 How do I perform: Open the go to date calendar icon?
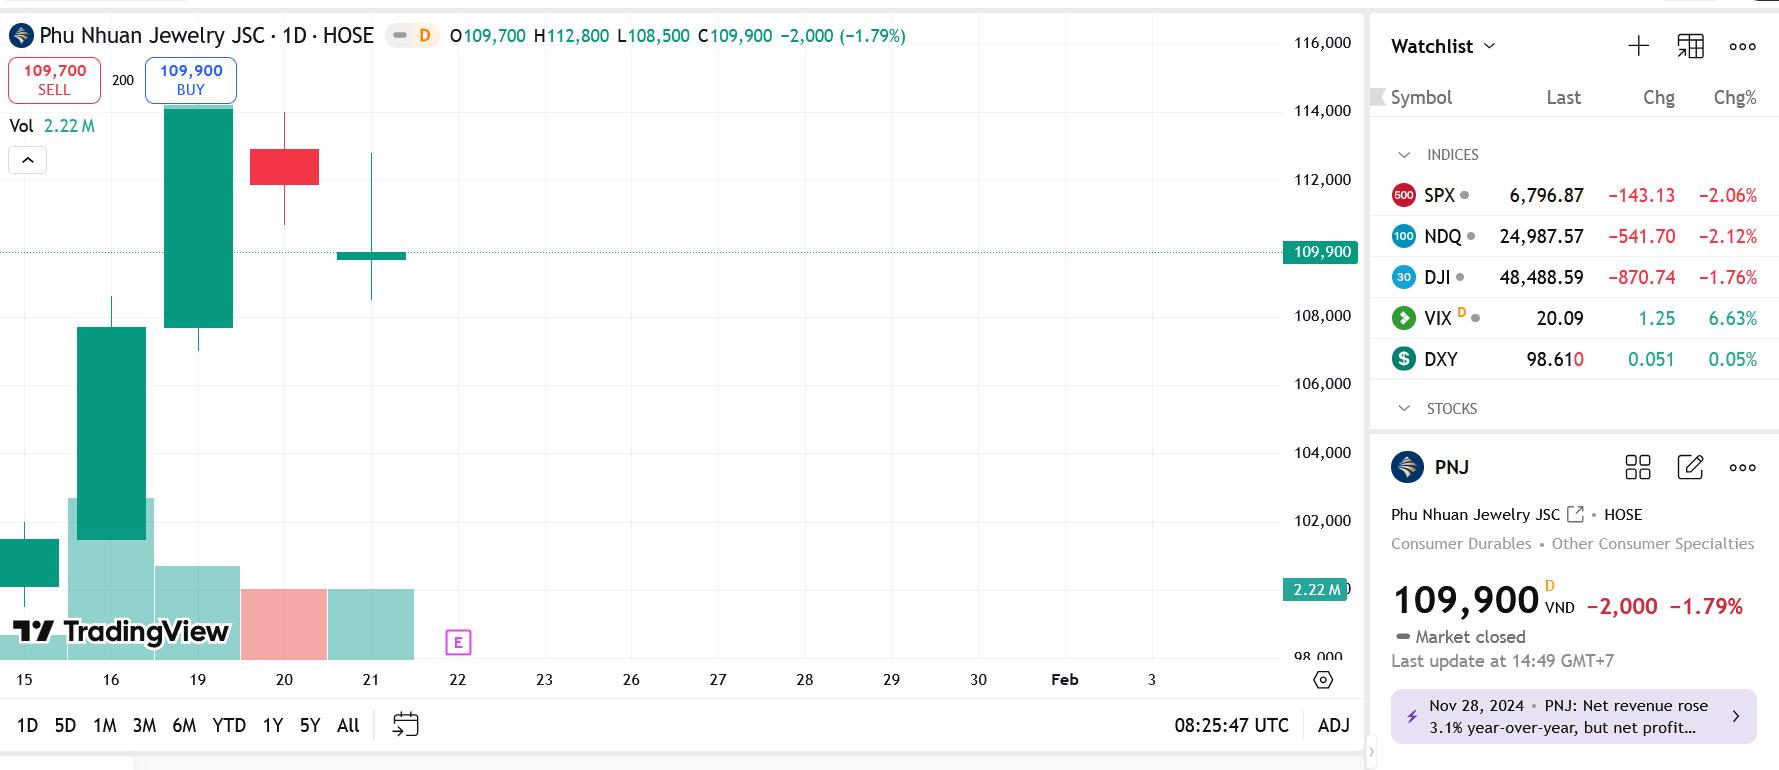click(405, 725)
